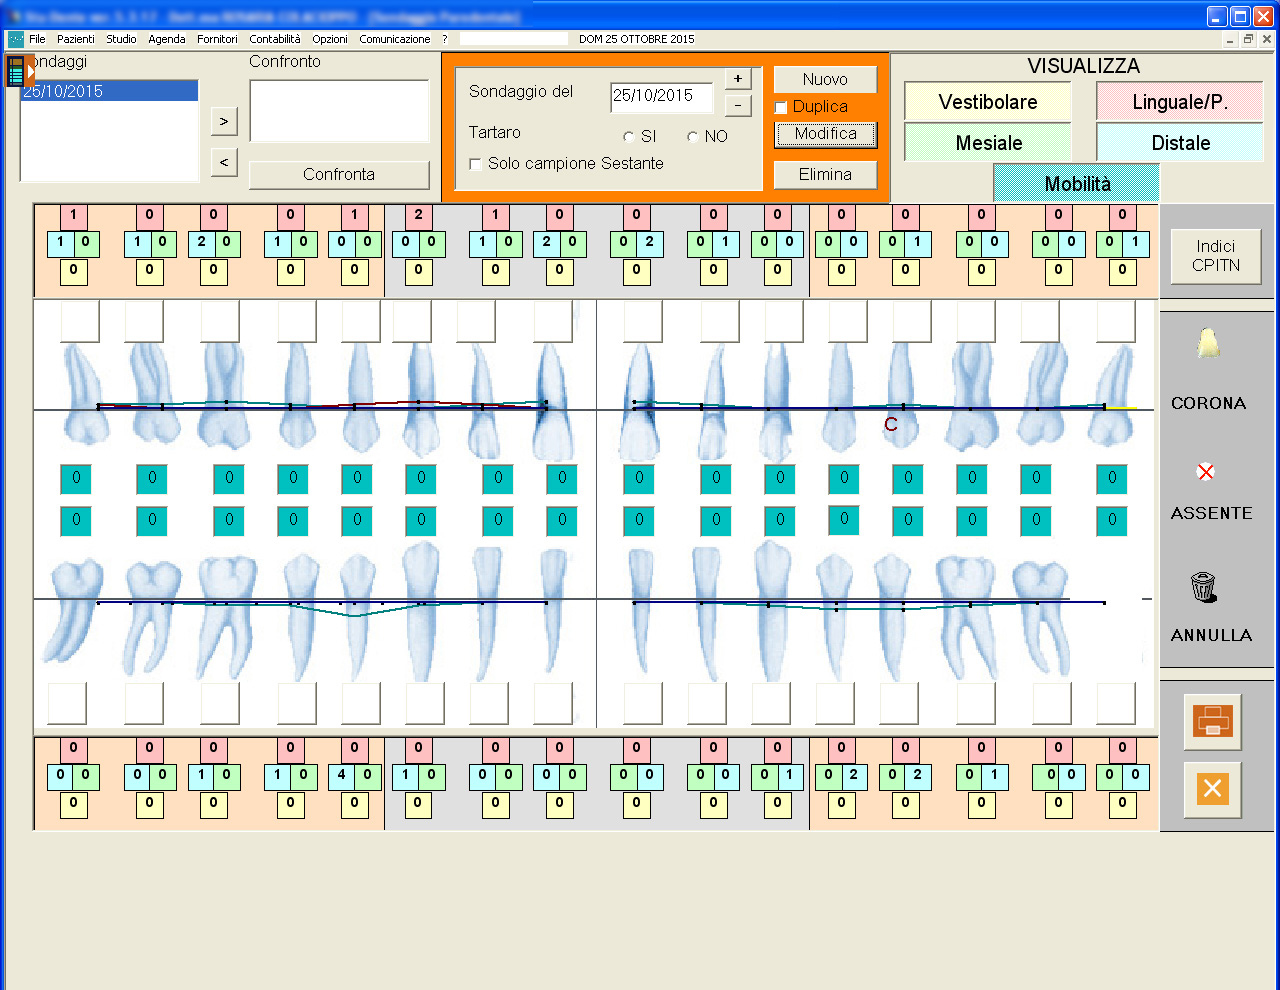Click the Elimina button

(825, 175)
